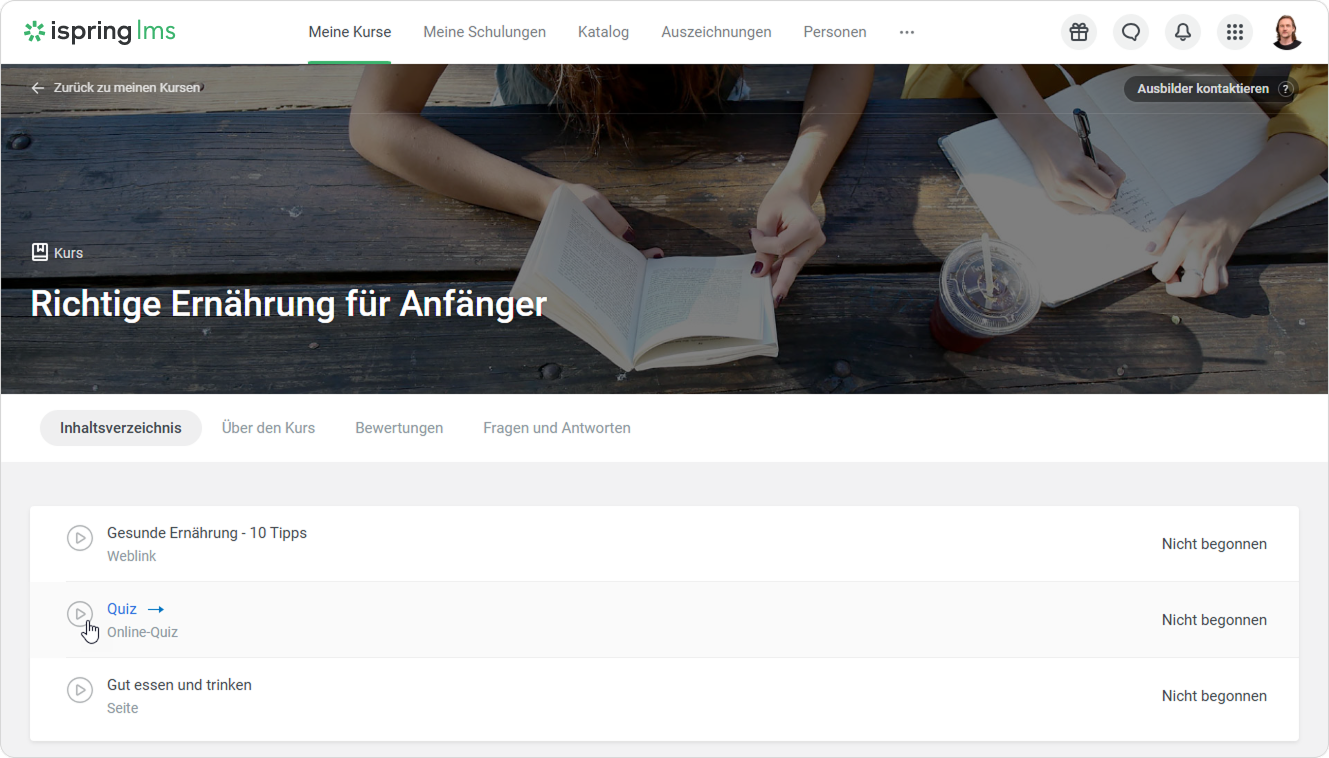Click the iSpring LMS logo
Screen dimensions: 1329x758
(100, 32)
